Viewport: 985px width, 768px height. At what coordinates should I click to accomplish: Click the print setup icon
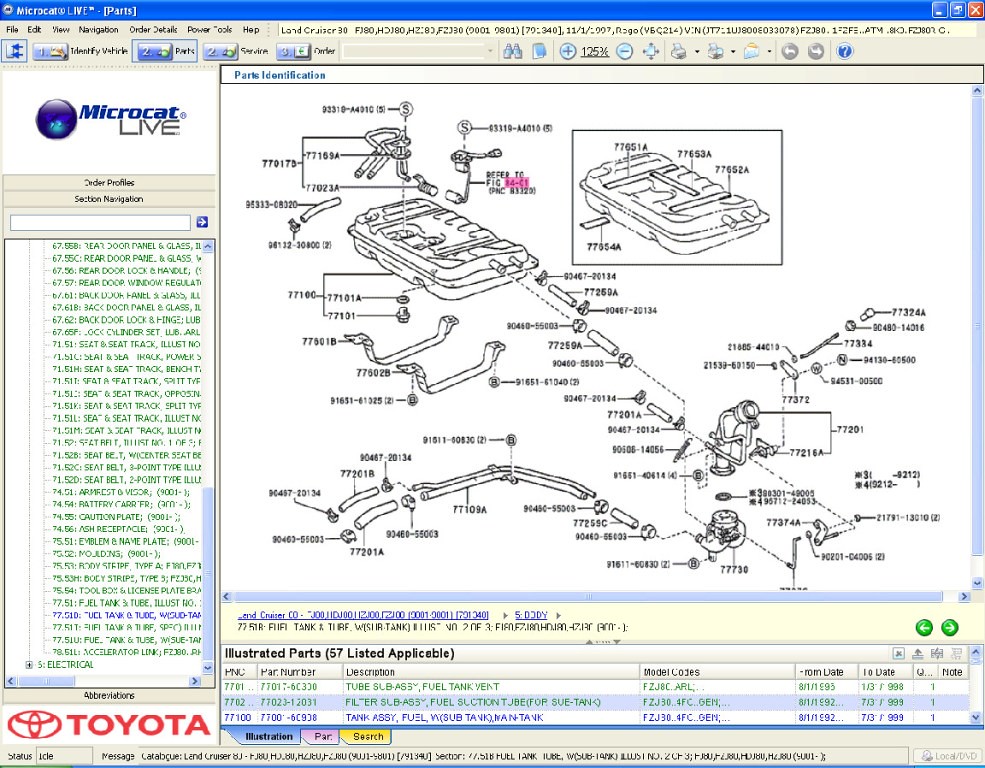point(716,51)
